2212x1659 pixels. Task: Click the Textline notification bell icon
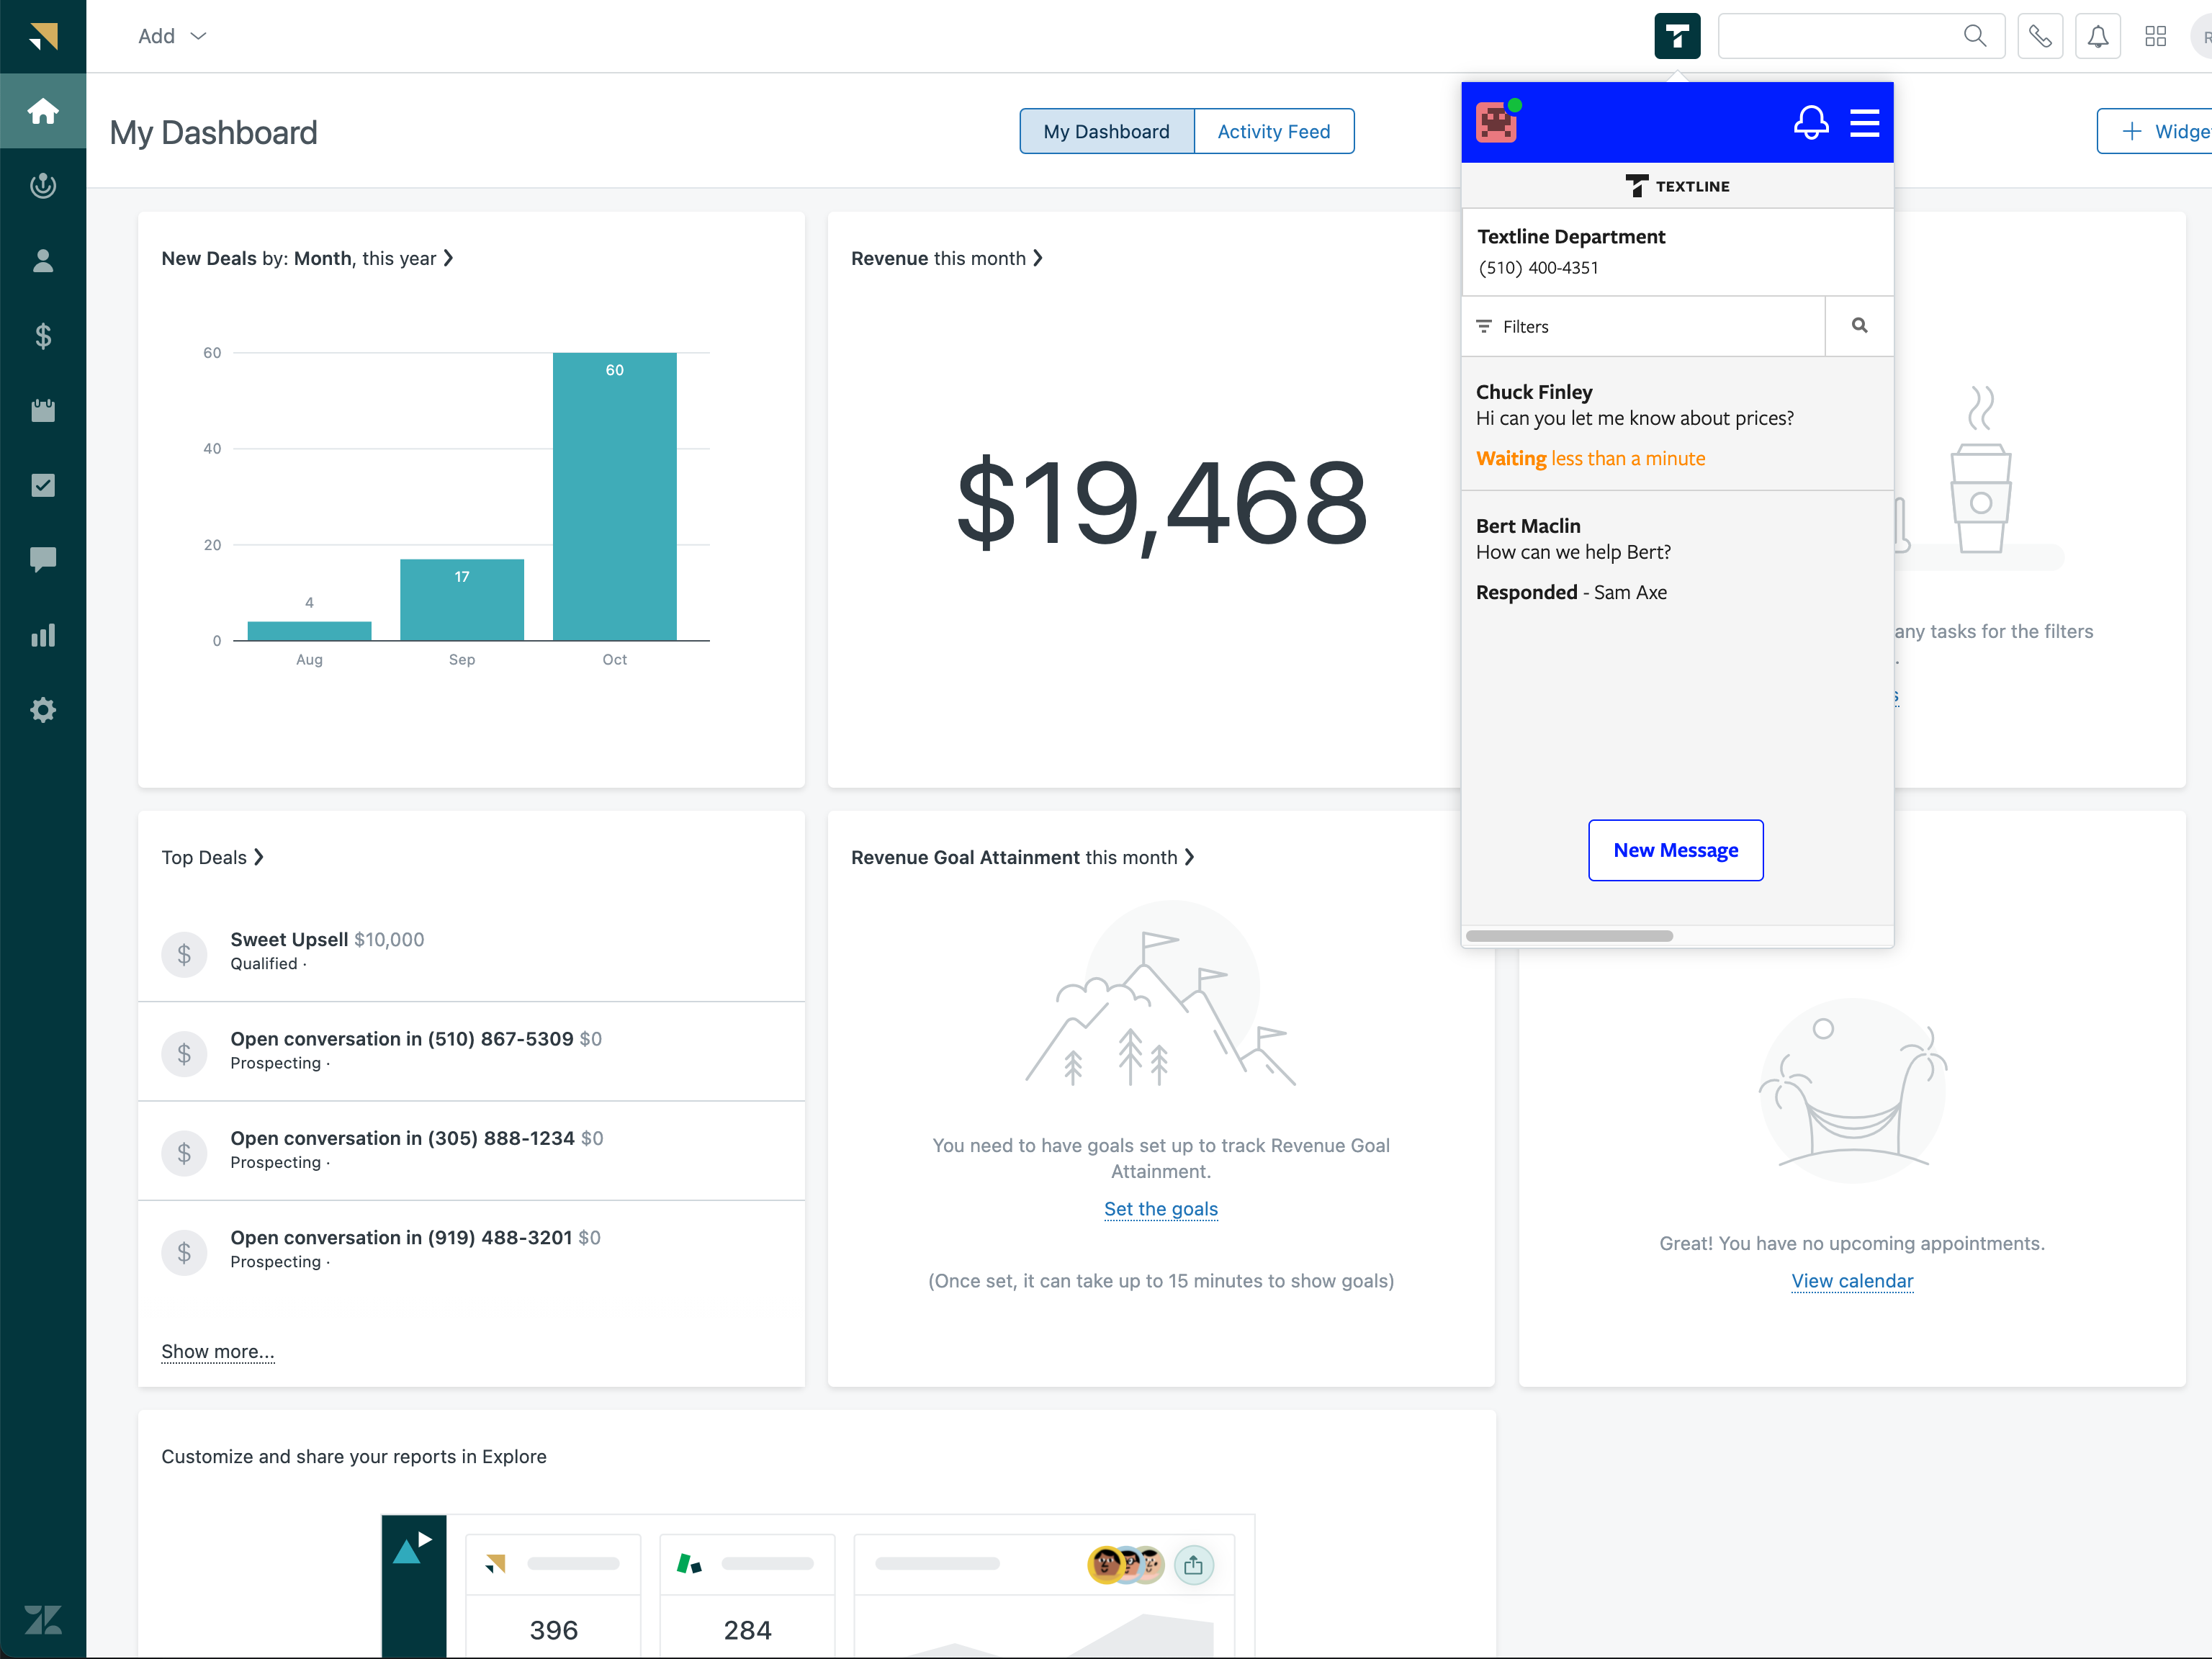pyautogui.click(x=1810, y=123)
